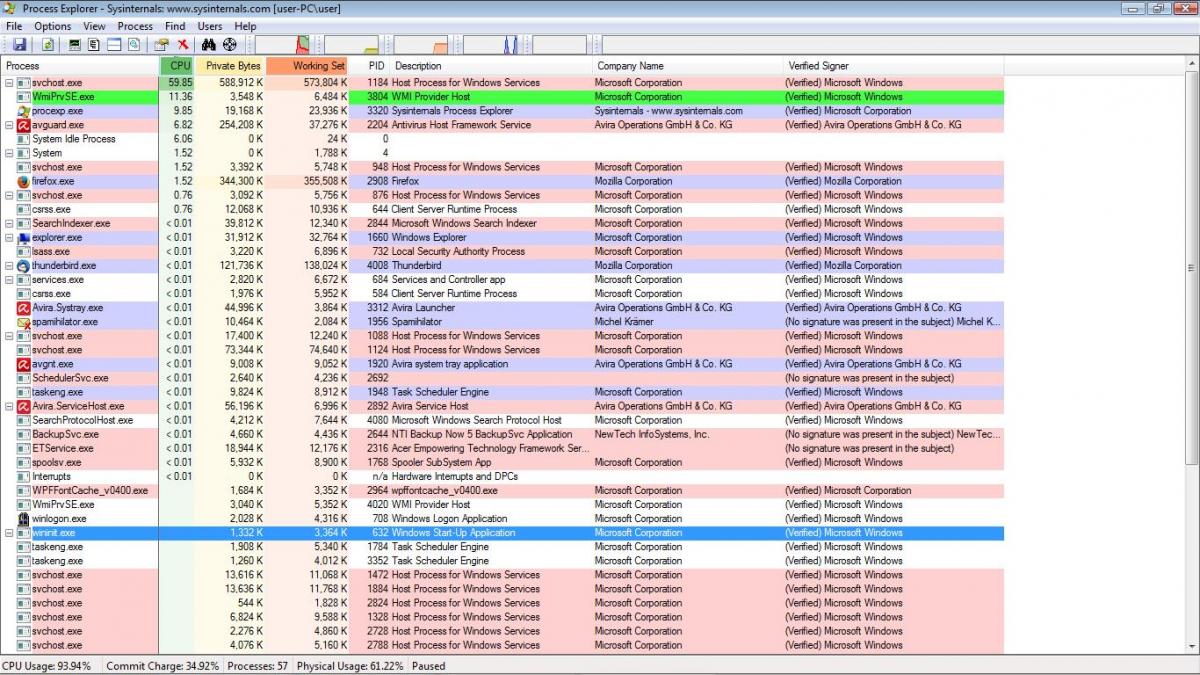The width and height of the screenshot is (1200, 675).
Task: Open the yellow commit history mini graph
Action: pyautogui.click(x=352, y=45)
